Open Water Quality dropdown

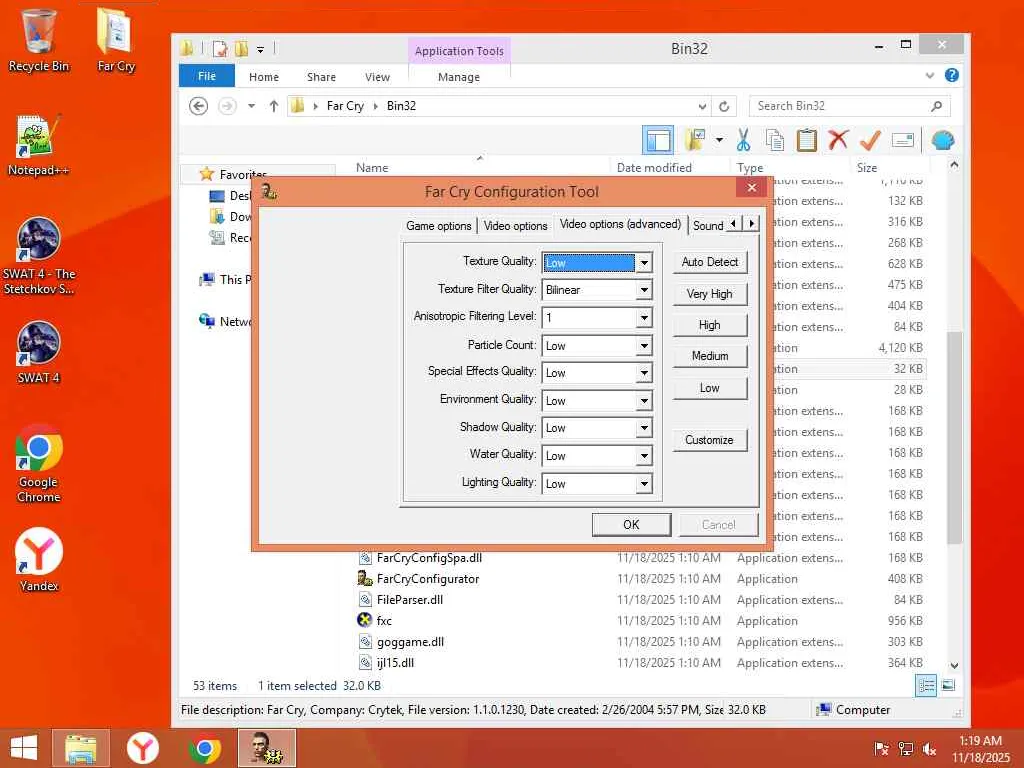point(644,456)
